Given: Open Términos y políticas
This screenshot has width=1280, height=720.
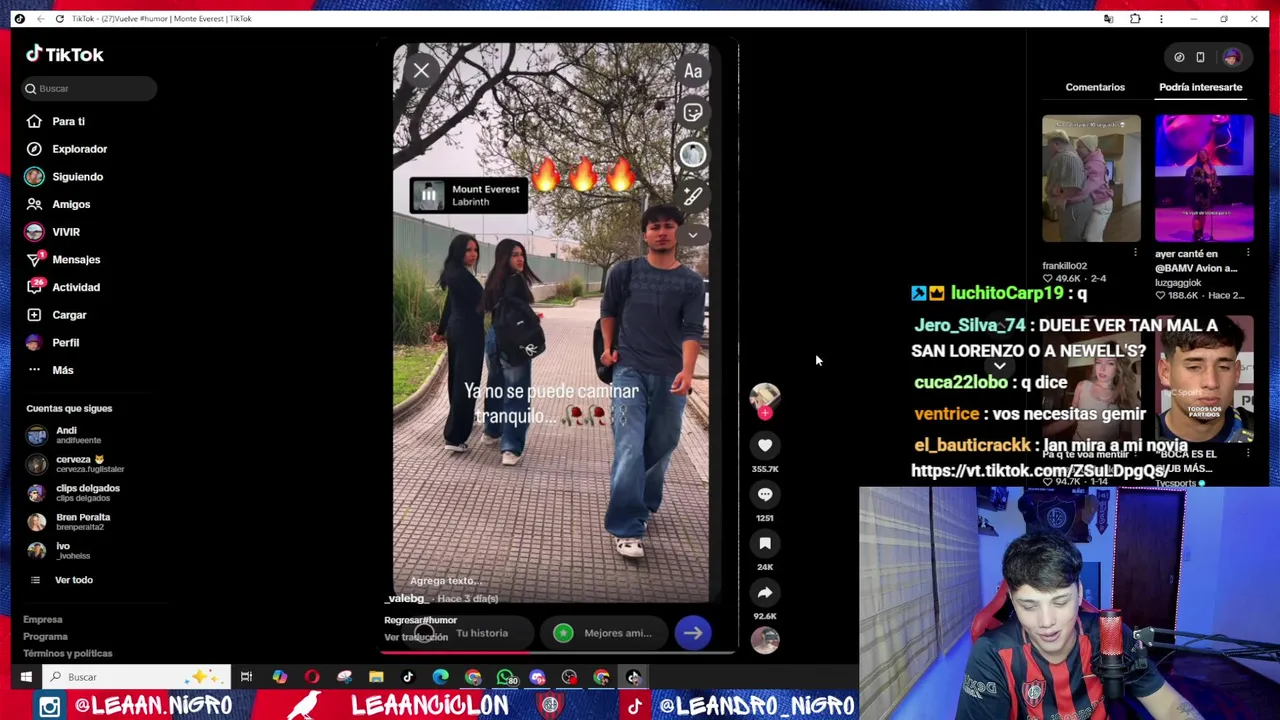Looking at the screenshot, I should coord(68,654).
